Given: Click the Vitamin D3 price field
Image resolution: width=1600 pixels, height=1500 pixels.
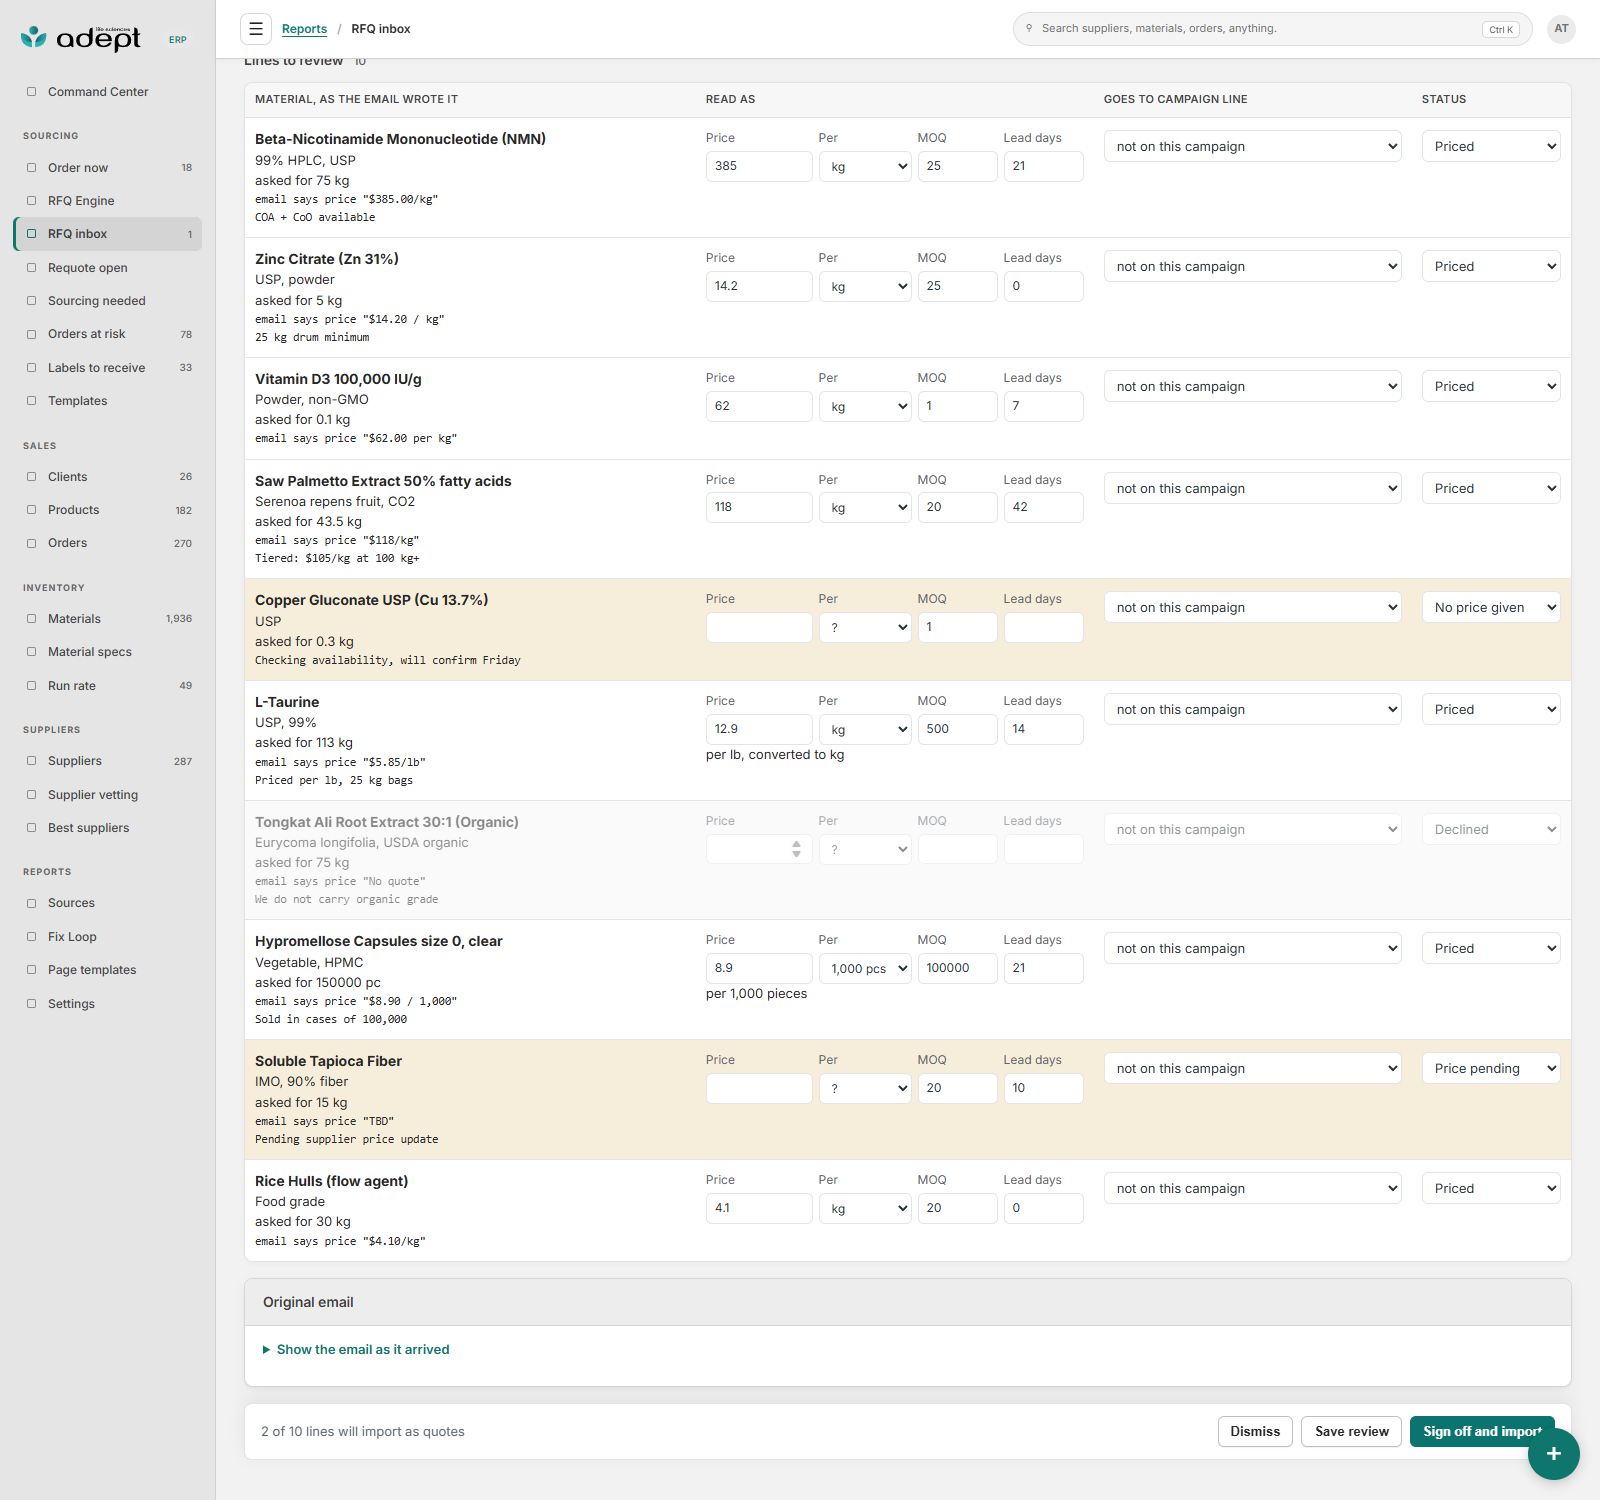Looking at the screenshot, I should 759,407.
